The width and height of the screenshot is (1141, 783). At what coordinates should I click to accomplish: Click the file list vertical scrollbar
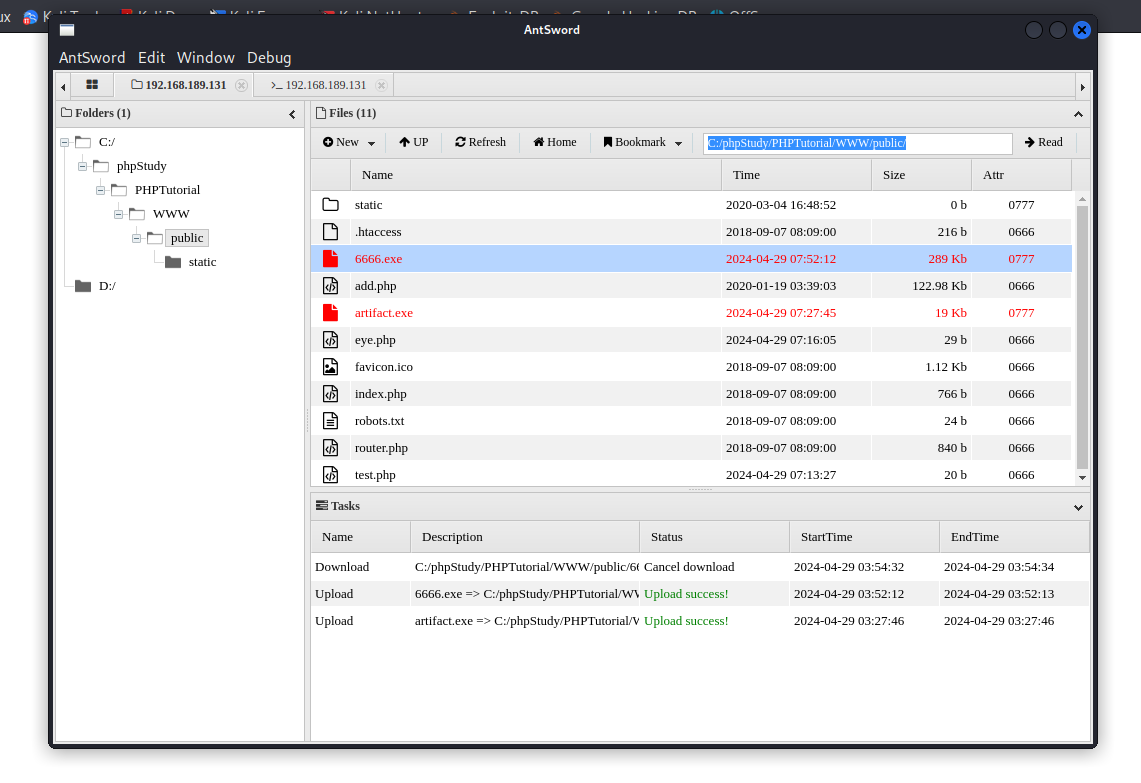(1082, 338)
